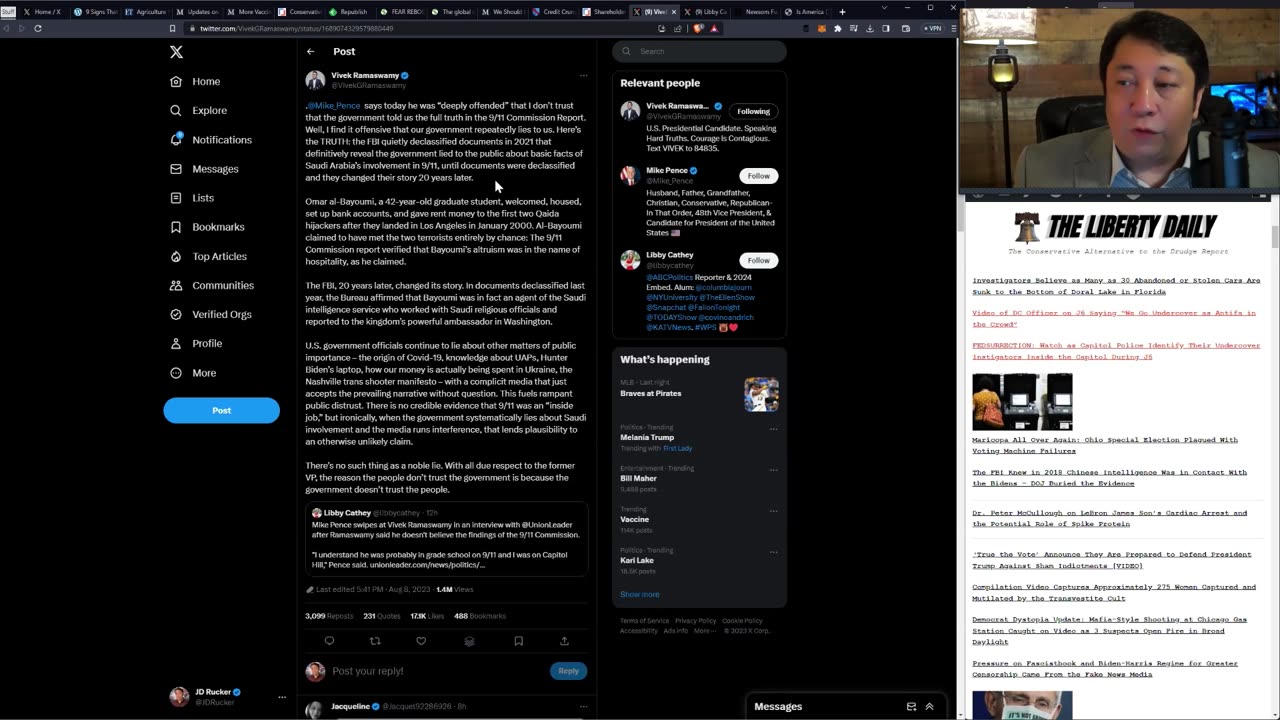Click the reply comment icon under the post
This screenshot has height=720, width=1280.
pyautogui.click(x=329, y=641)
